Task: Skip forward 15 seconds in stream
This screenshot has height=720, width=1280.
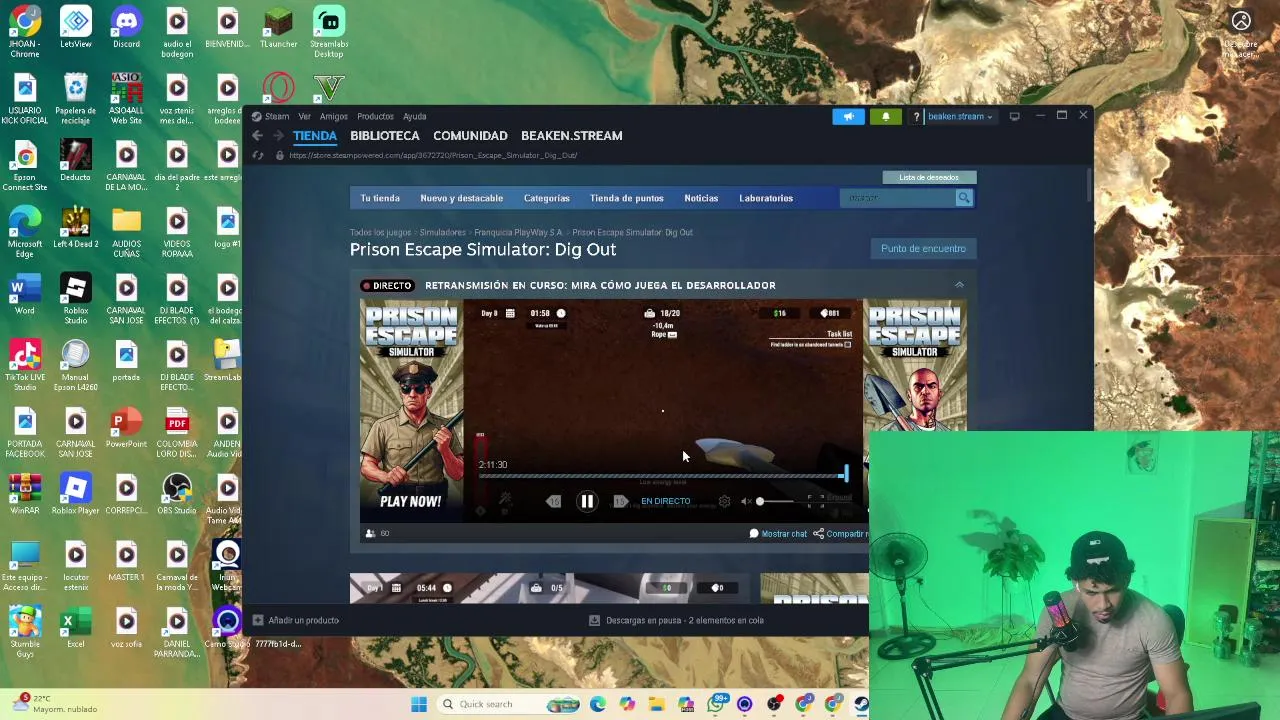Action: (620, 502)
